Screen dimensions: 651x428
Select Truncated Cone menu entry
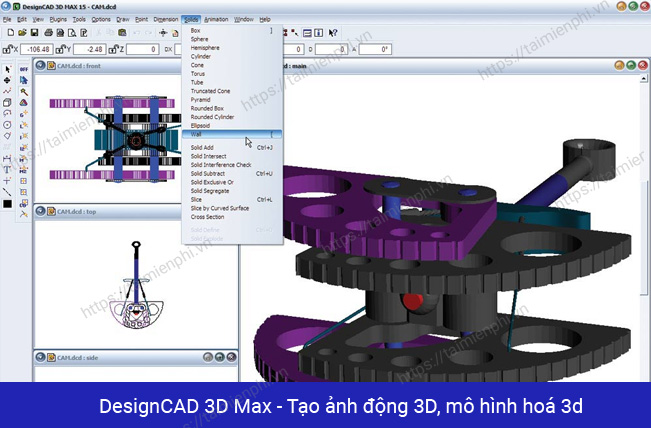232,91
